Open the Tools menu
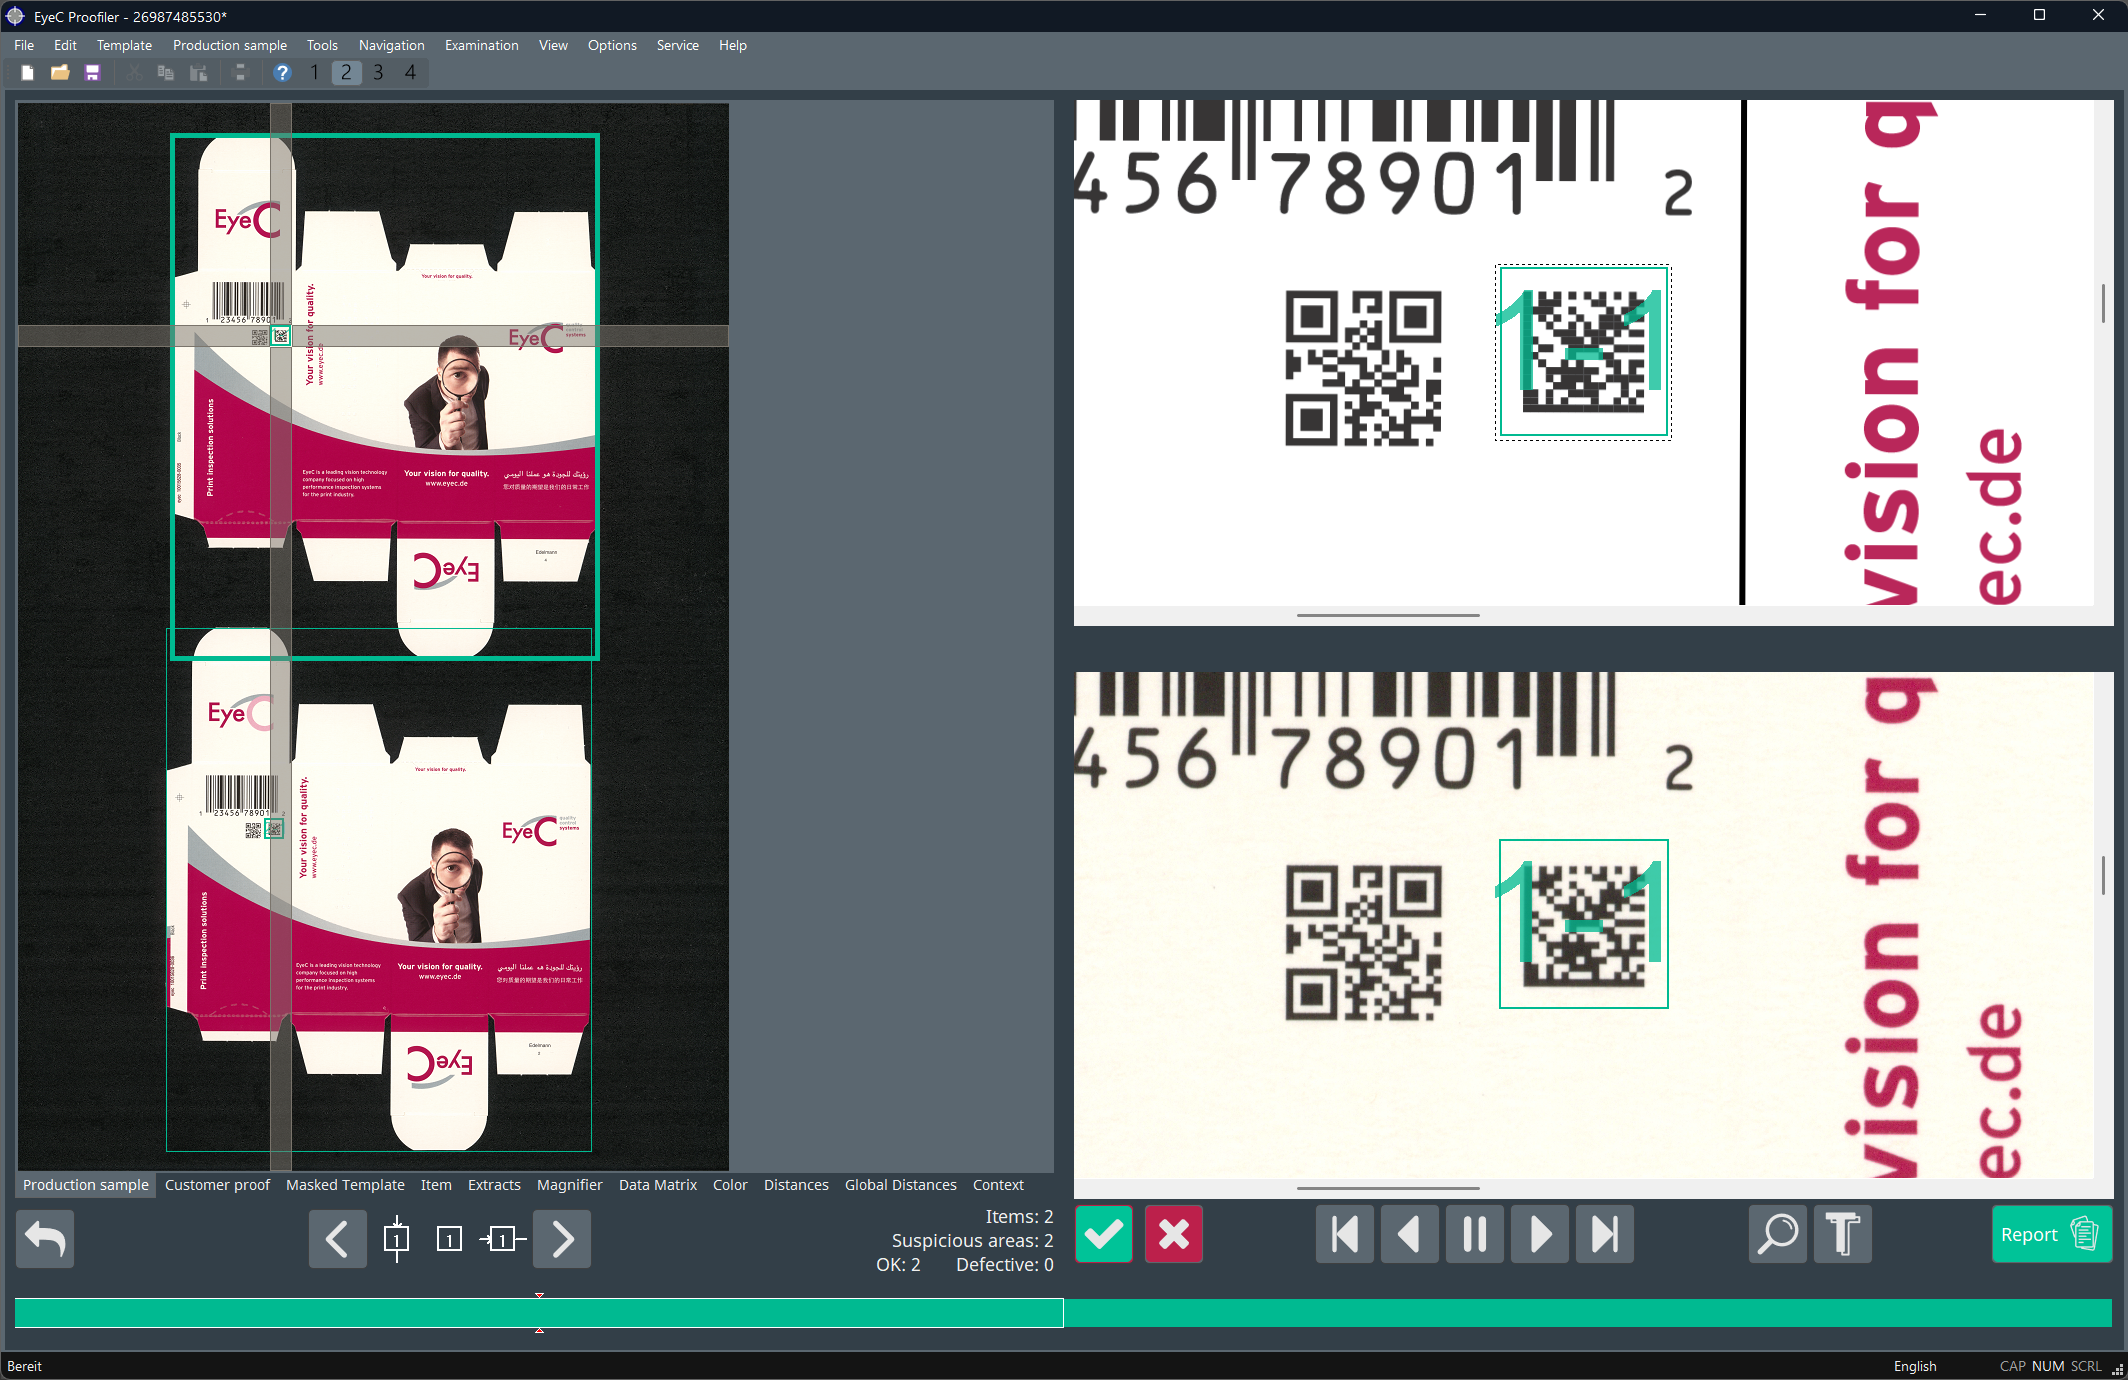2128x1380 pixels. (x=322, y=45)
